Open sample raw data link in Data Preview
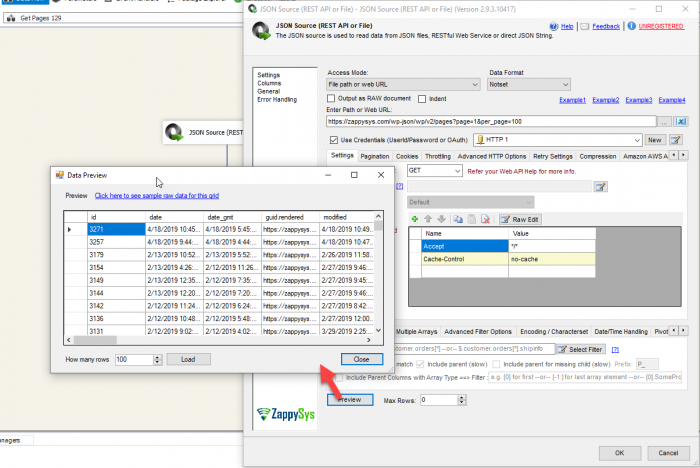Screen dimensions: 700x468 (x=157, y=196)
